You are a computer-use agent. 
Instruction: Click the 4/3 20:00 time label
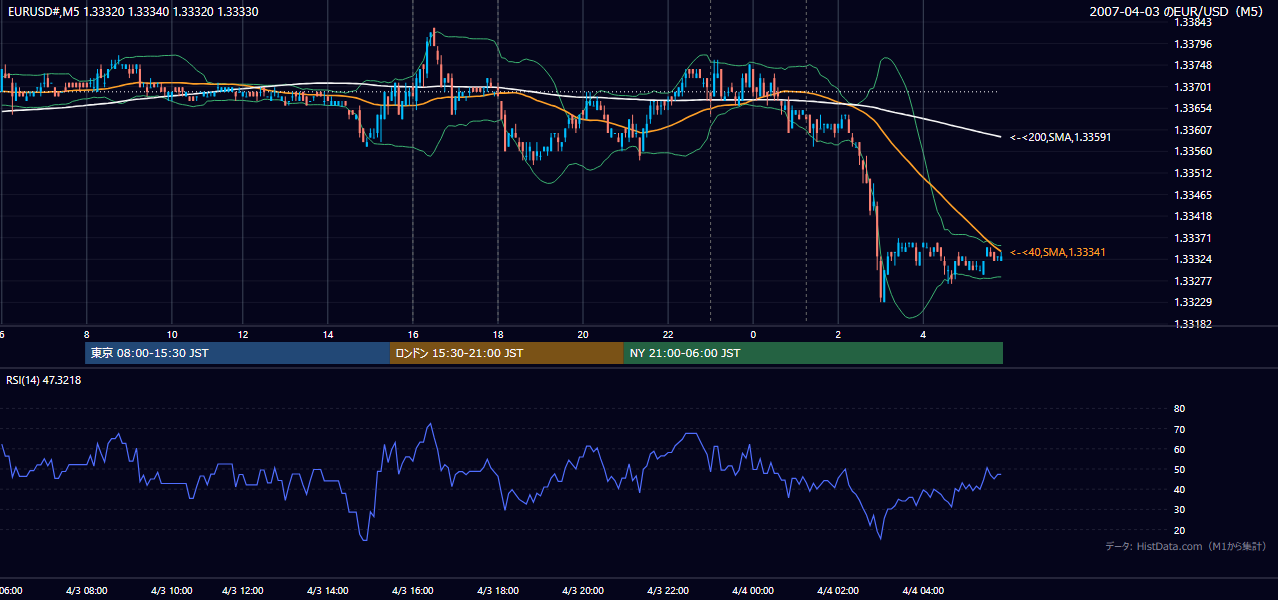583,591
